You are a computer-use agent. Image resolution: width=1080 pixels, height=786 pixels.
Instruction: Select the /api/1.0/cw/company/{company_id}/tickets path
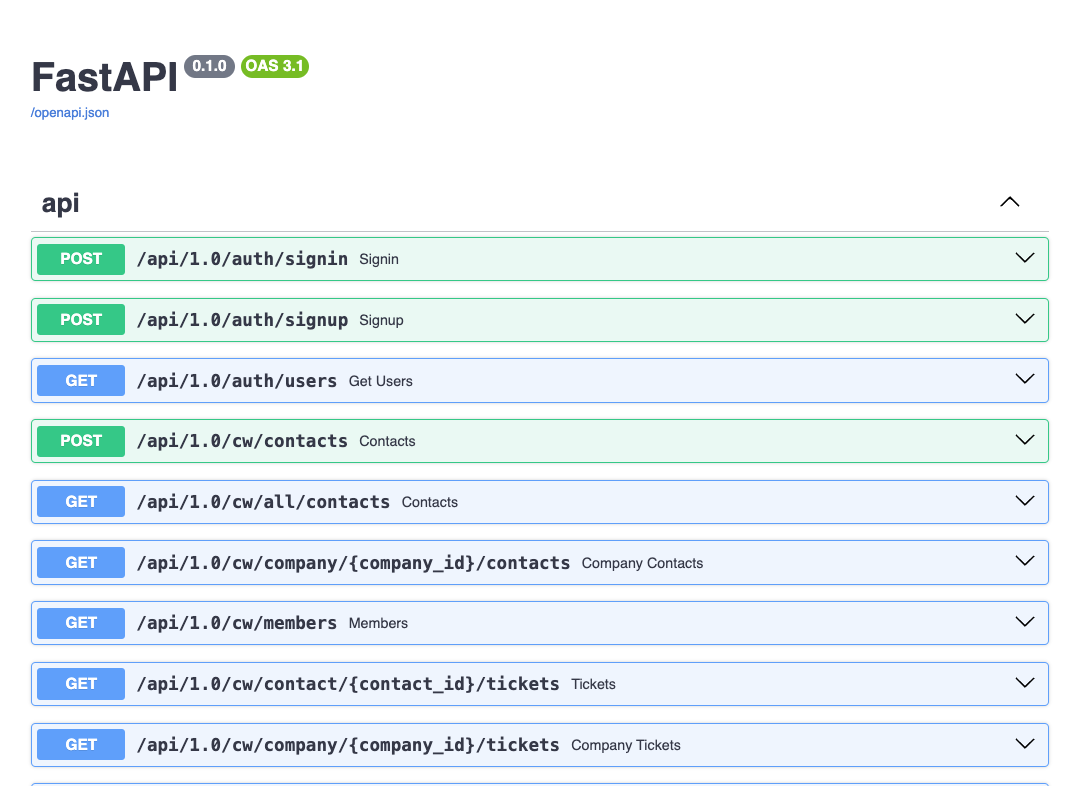(348, 745)
